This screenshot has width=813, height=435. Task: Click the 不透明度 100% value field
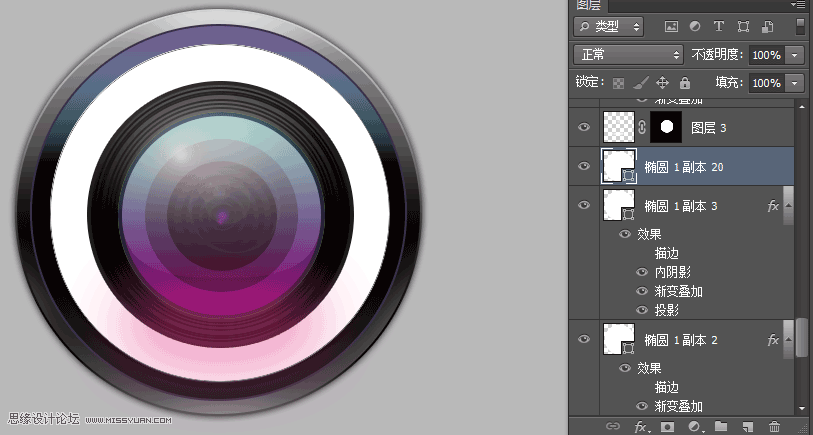[x=767, y=54]
